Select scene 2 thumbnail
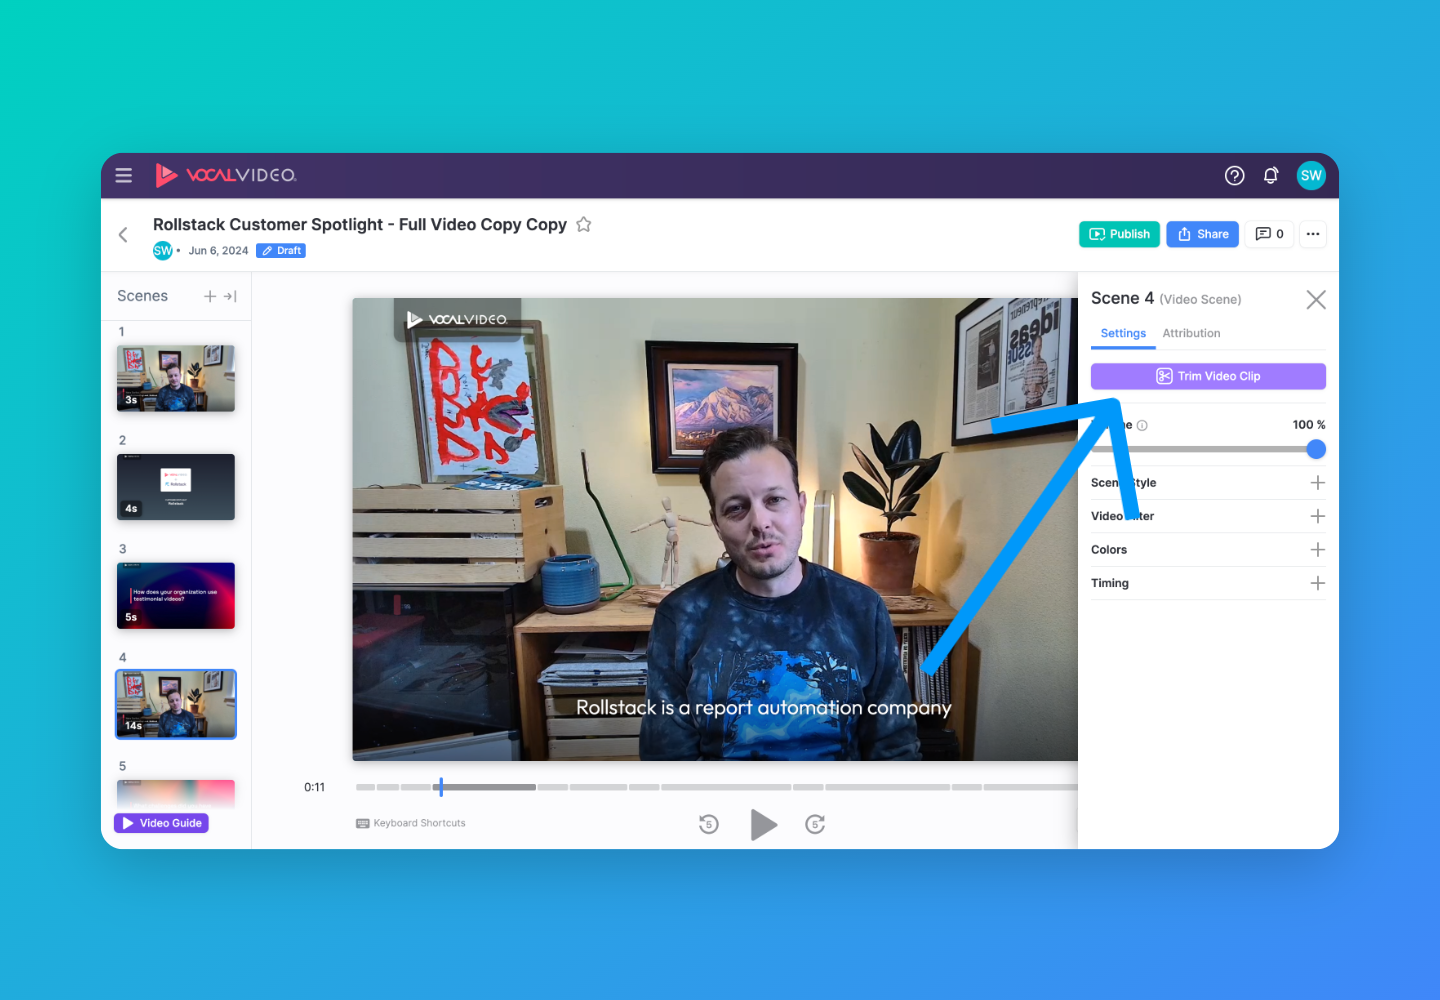The height and width of the screenshot is (1000, 1440). pos(176,487)
